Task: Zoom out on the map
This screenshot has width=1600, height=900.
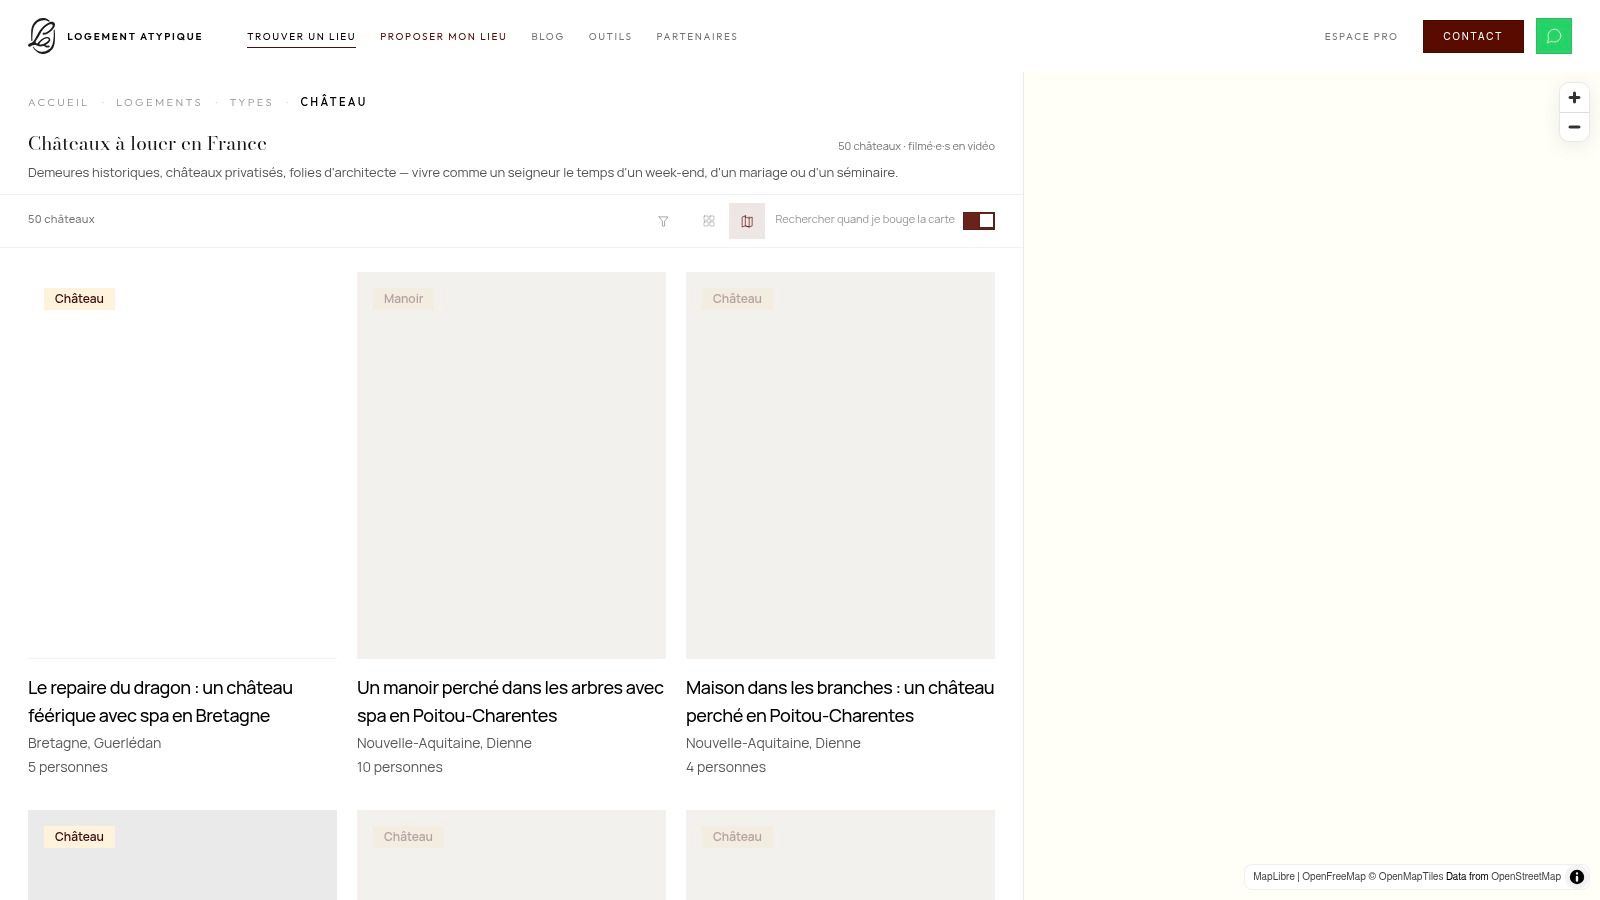Action: coord(1574,127)
